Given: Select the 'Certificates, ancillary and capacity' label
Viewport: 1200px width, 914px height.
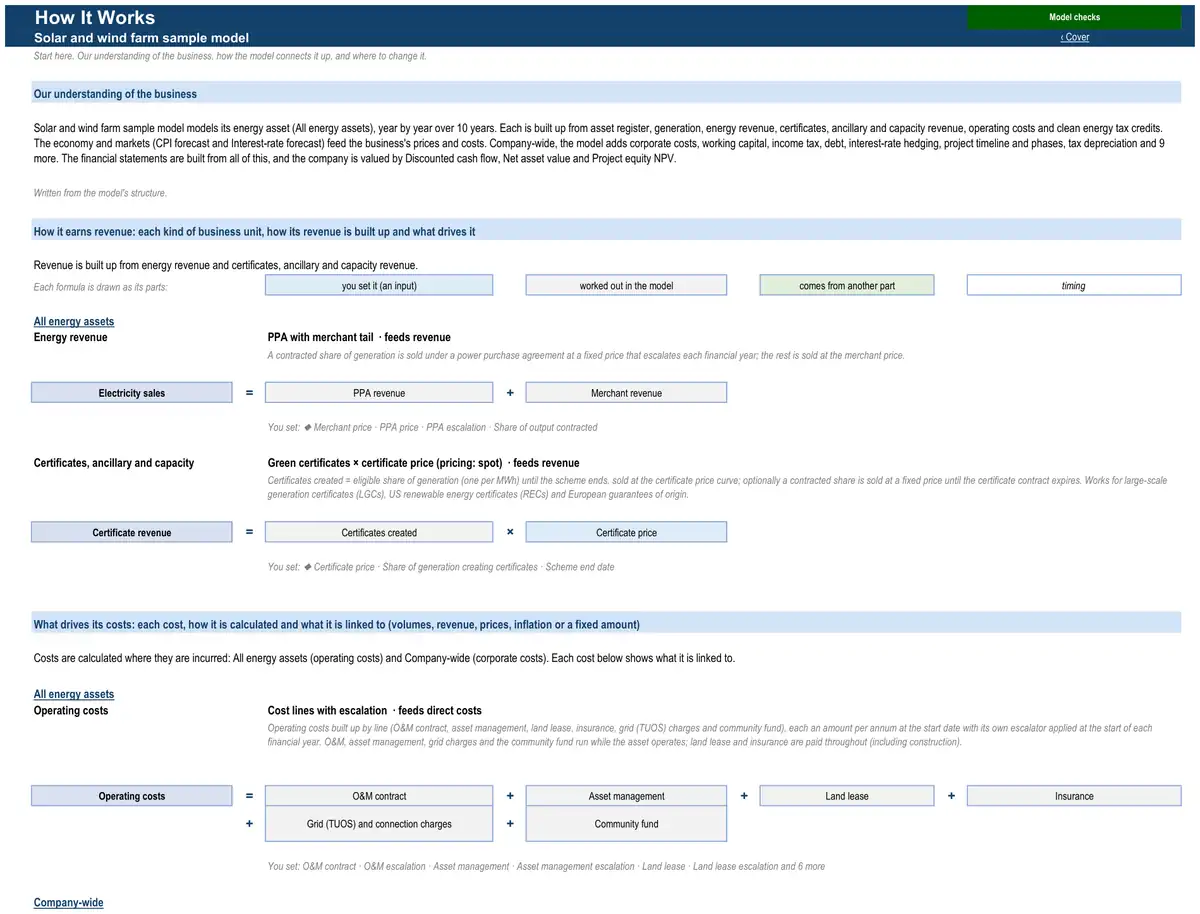Looking at the screenshot, I should click(x=114, y=463).
